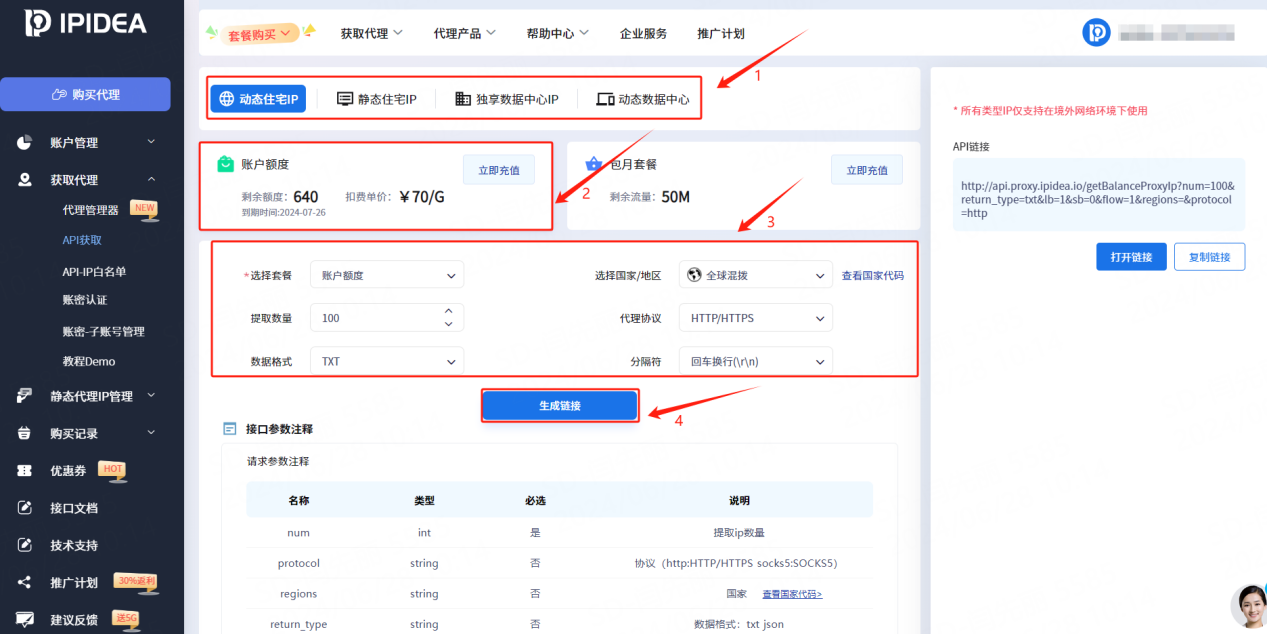
Task: Select the 动态住宅IP tab
Action: [258, 99]
